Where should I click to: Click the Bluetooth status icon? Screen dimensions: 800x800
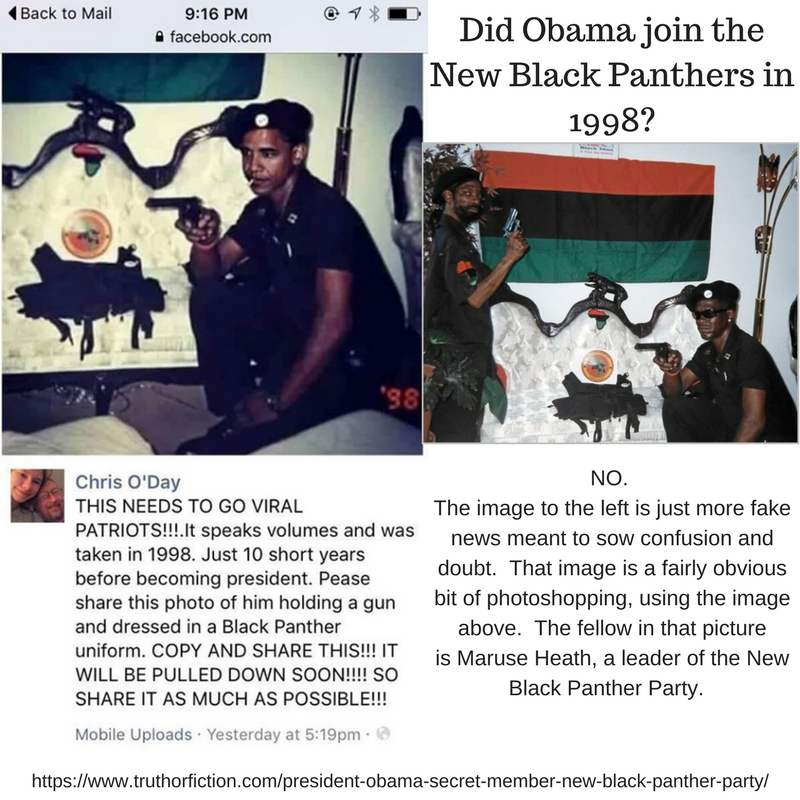tap(374, 14)
